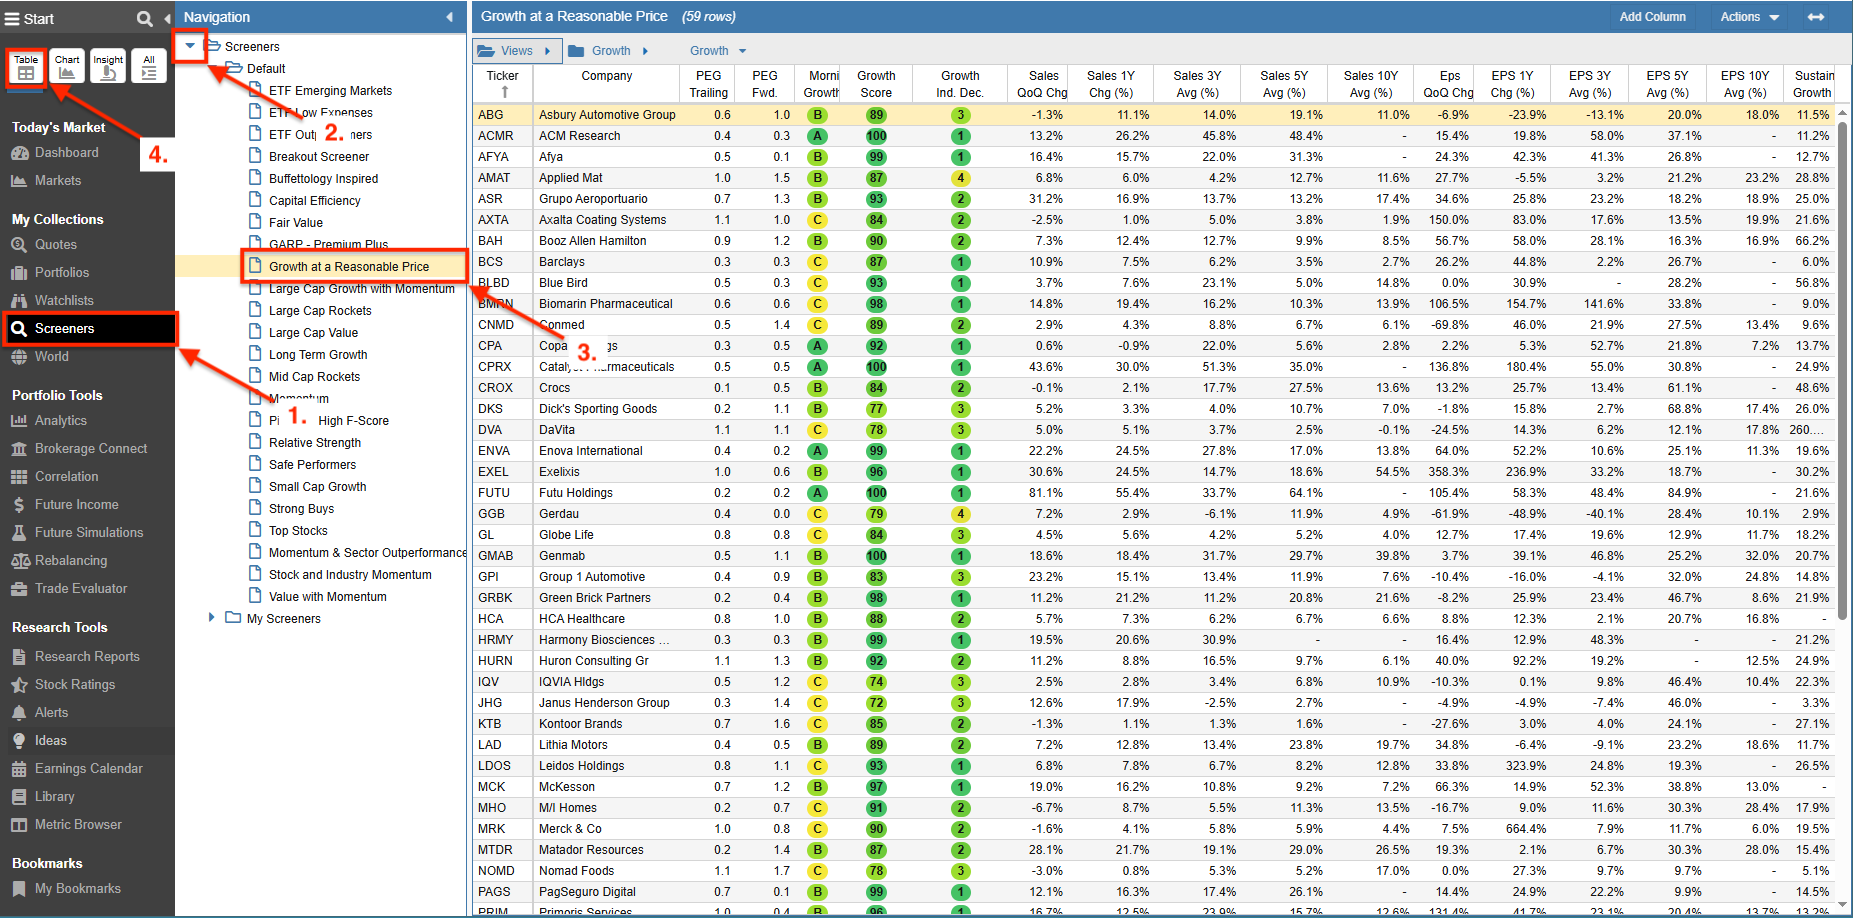Click Growth Score 100 for CPRX
The image size is (1853, 918).
876,367
